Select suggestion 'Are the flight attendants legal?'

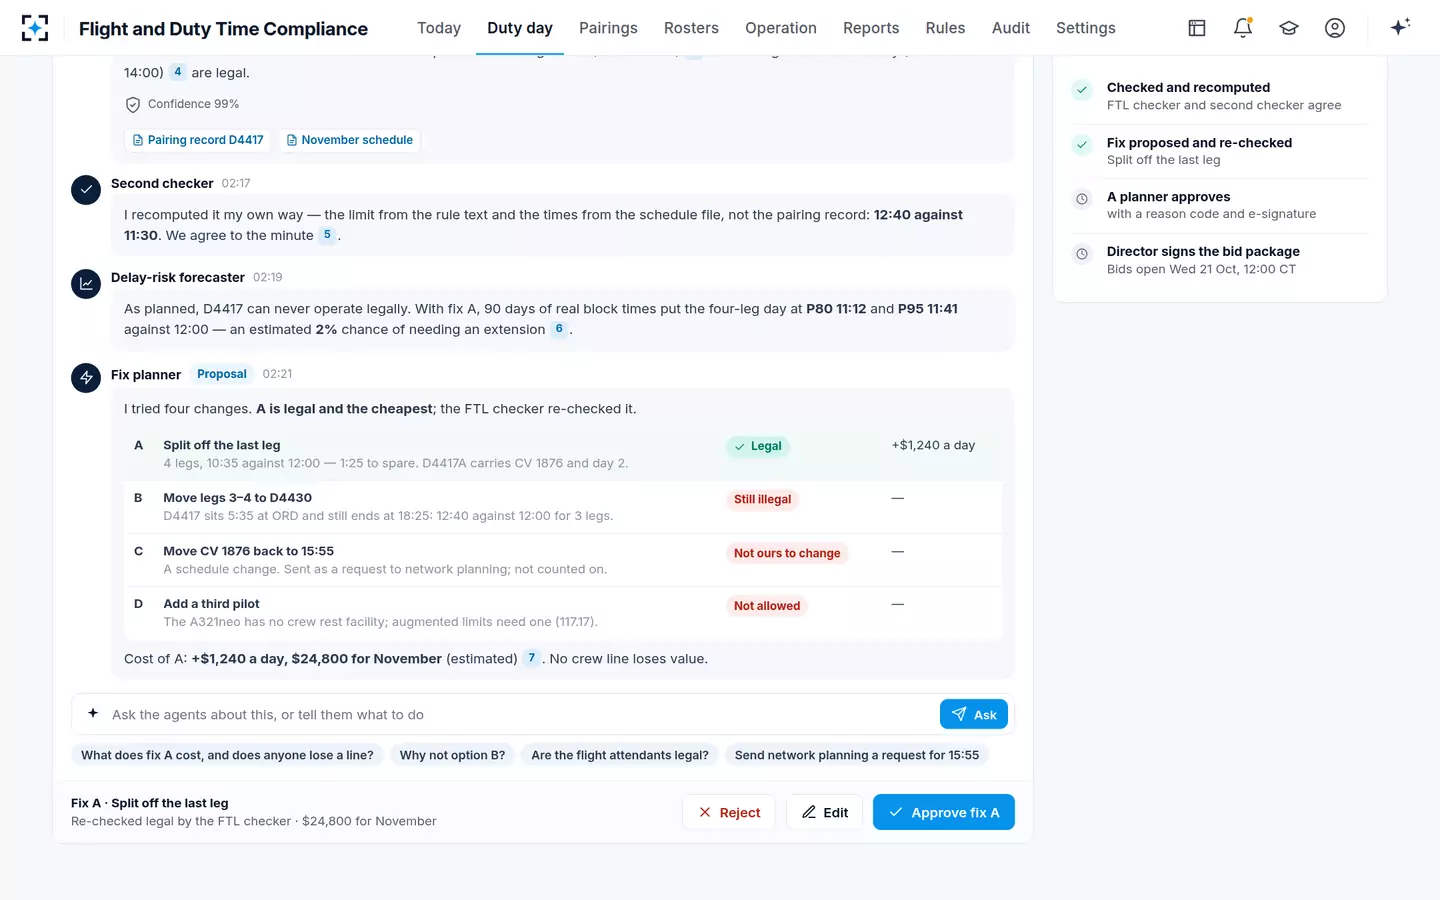point(620,755)
